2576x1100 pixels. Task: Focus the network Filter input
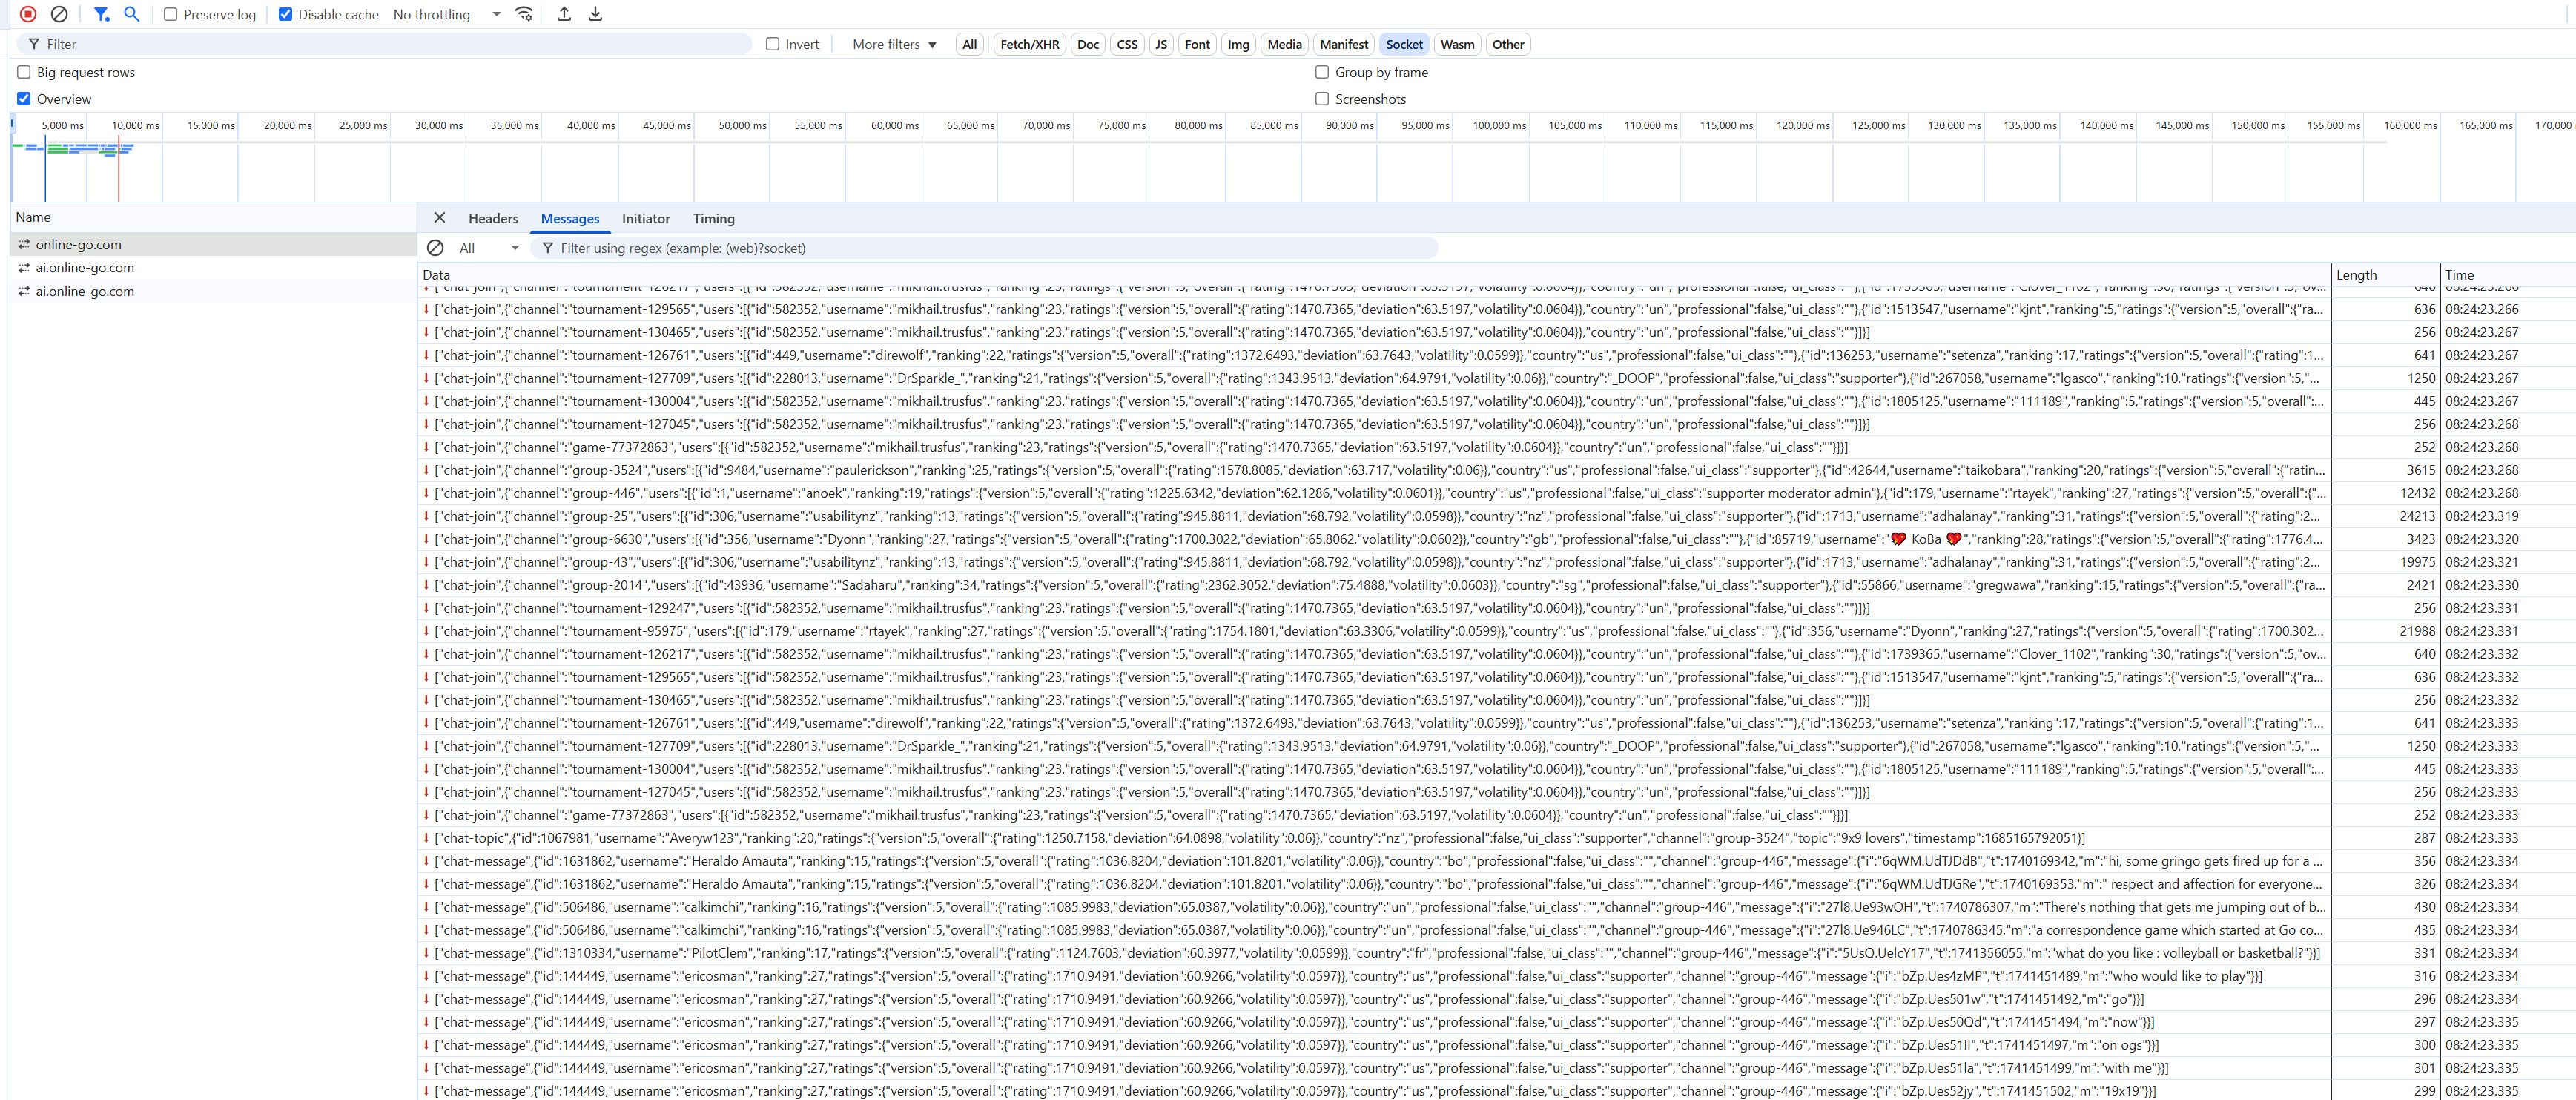pos(385,44)
